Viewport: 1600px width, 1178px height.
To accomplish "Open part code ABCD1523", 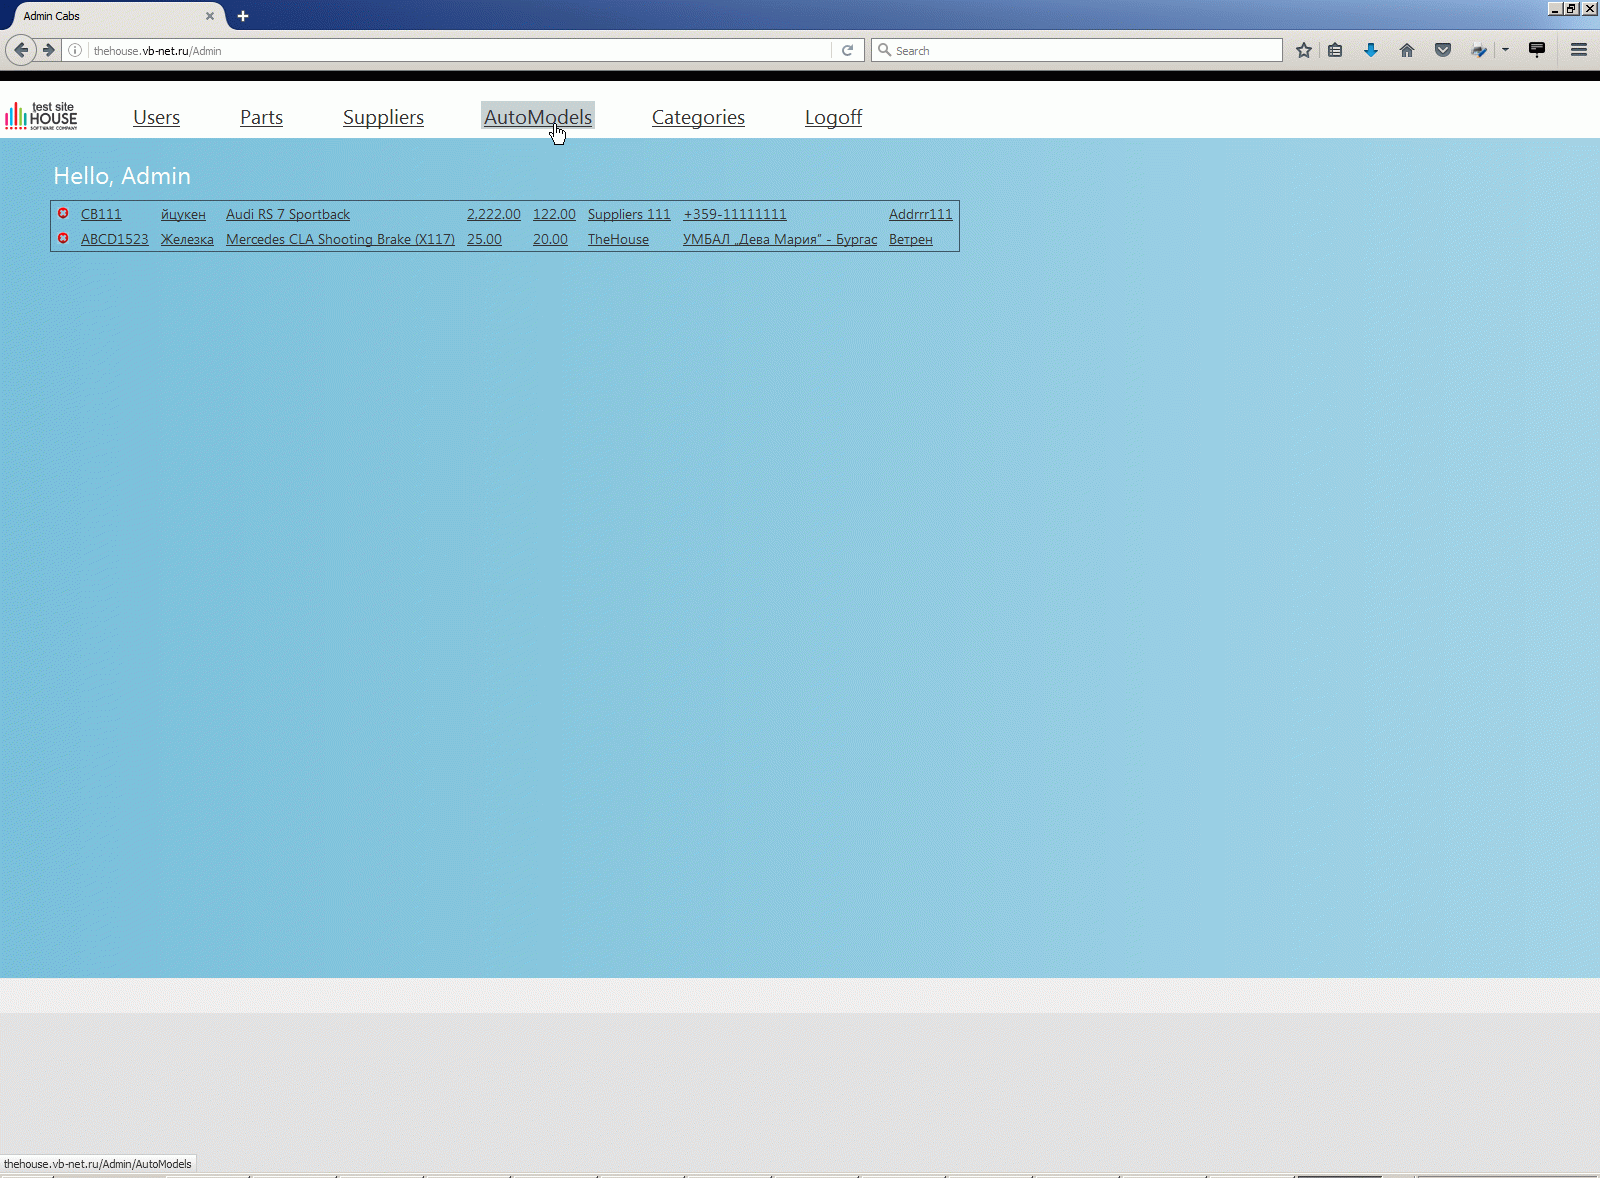I will click(114, 239).
